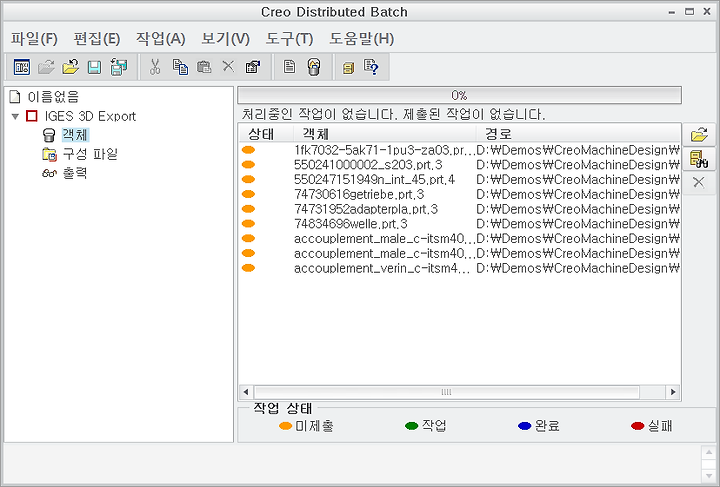Select row 550247151949n_int_45.prt.4
The image size is (720, 487).
click(459, 179)
